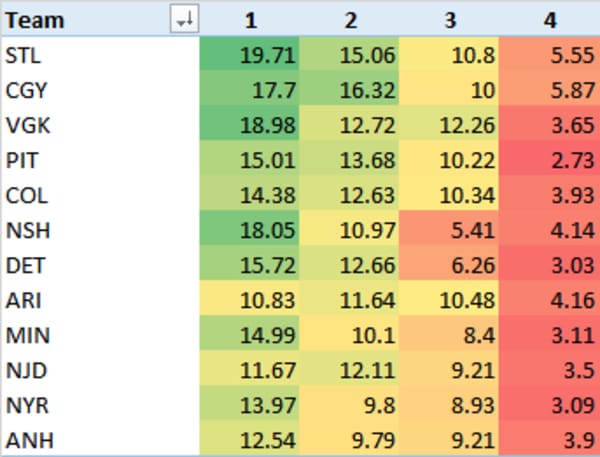Click the cell showing 13.97
Image resolution: width=600 pixels, height=457 pixels.
[x=249, y=404]
